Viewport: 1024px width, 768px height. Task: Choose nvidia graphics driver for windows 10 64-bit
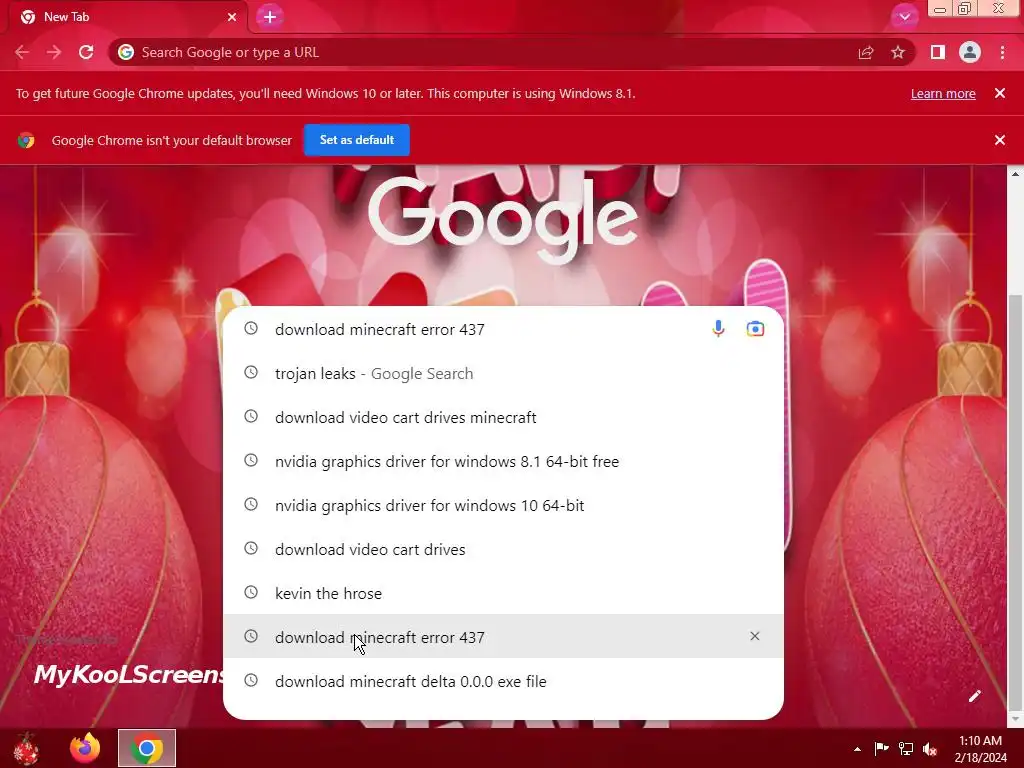tap(503, 505)
